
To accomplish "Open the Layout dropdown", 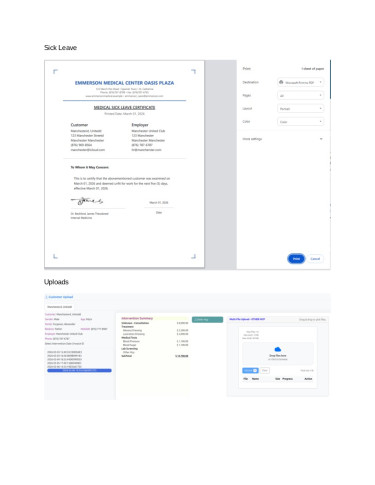I will (x=300, y=108).
